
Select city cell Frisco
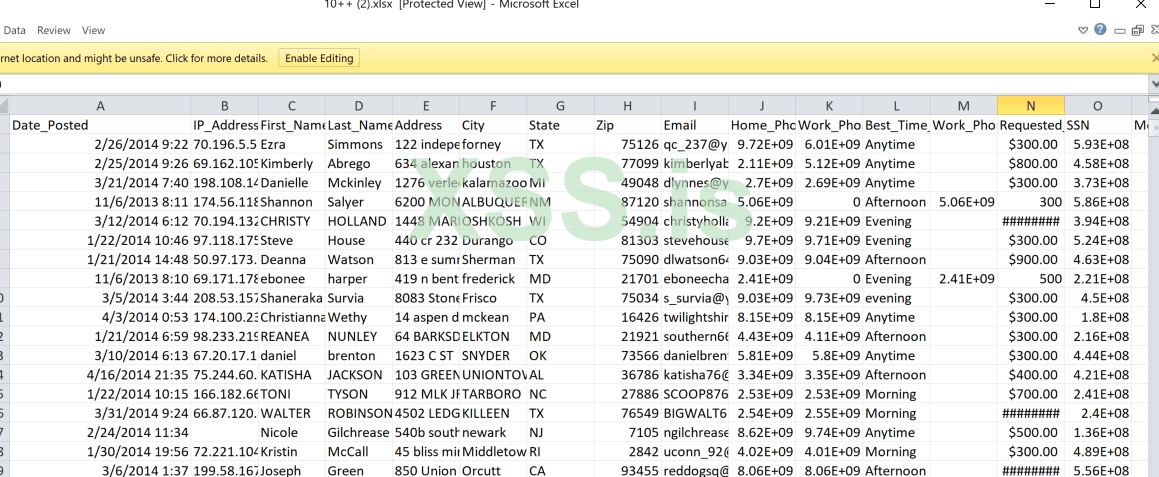493,298
